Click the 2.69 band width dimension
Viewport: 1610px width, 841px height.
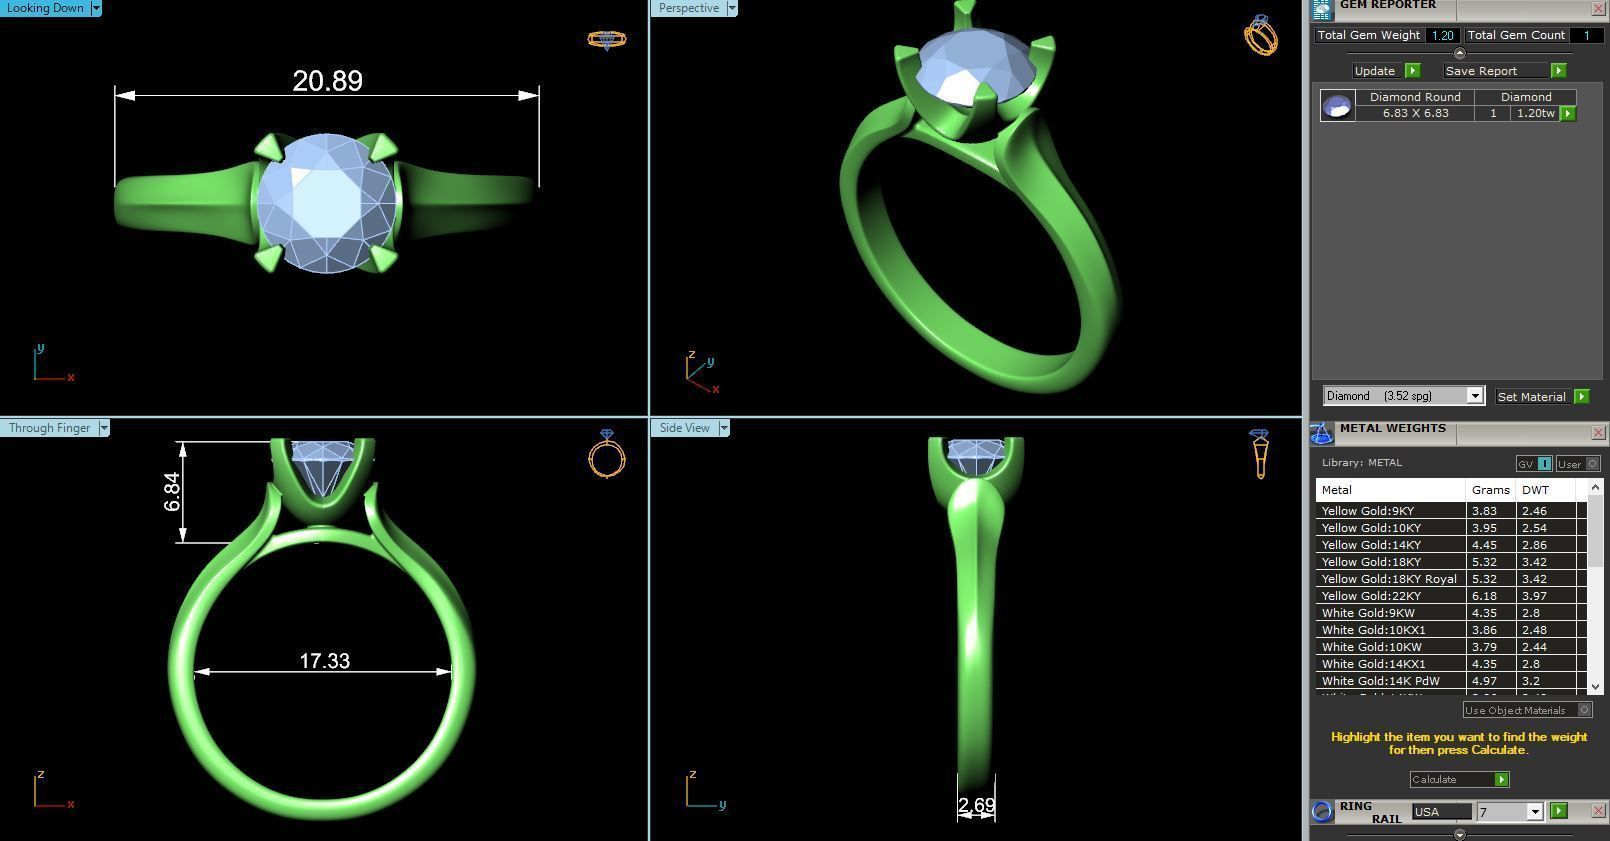[x=976, y=805]
